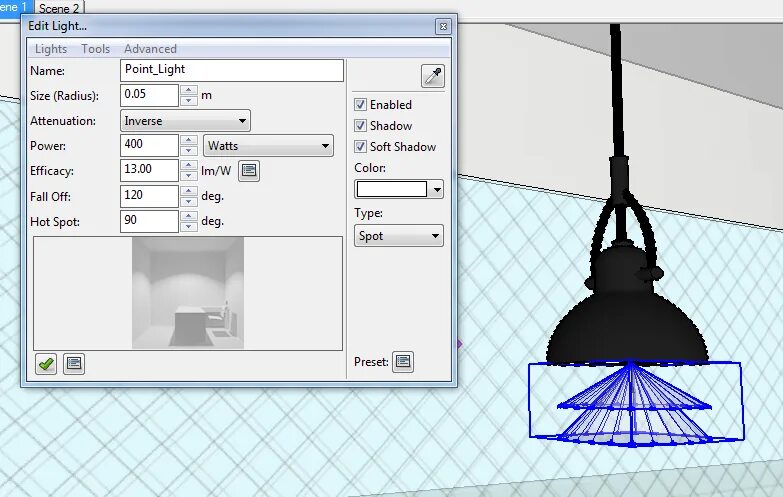The height and width of the screenshot is (497, 783).
Task: Click the light preview render thumbnail
Action: (x=188, y=293)
